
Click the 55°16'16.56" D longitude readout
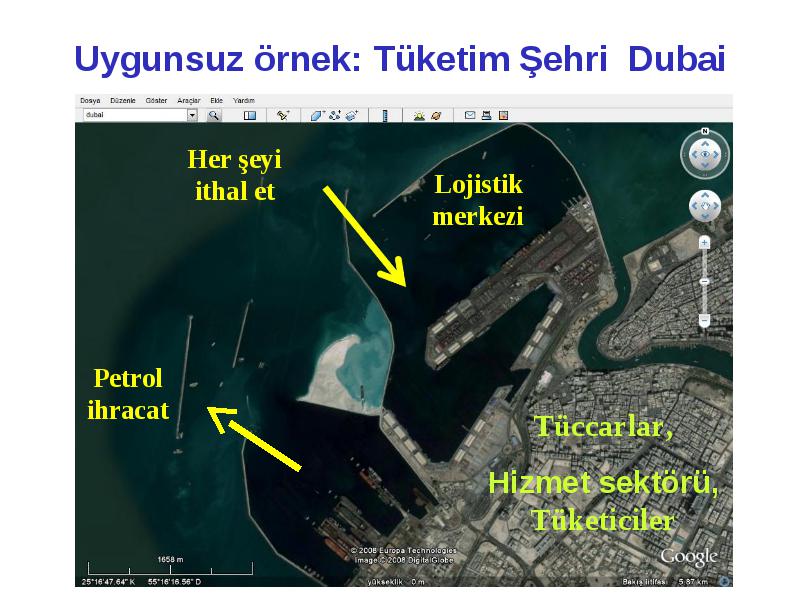coord(175,582)
